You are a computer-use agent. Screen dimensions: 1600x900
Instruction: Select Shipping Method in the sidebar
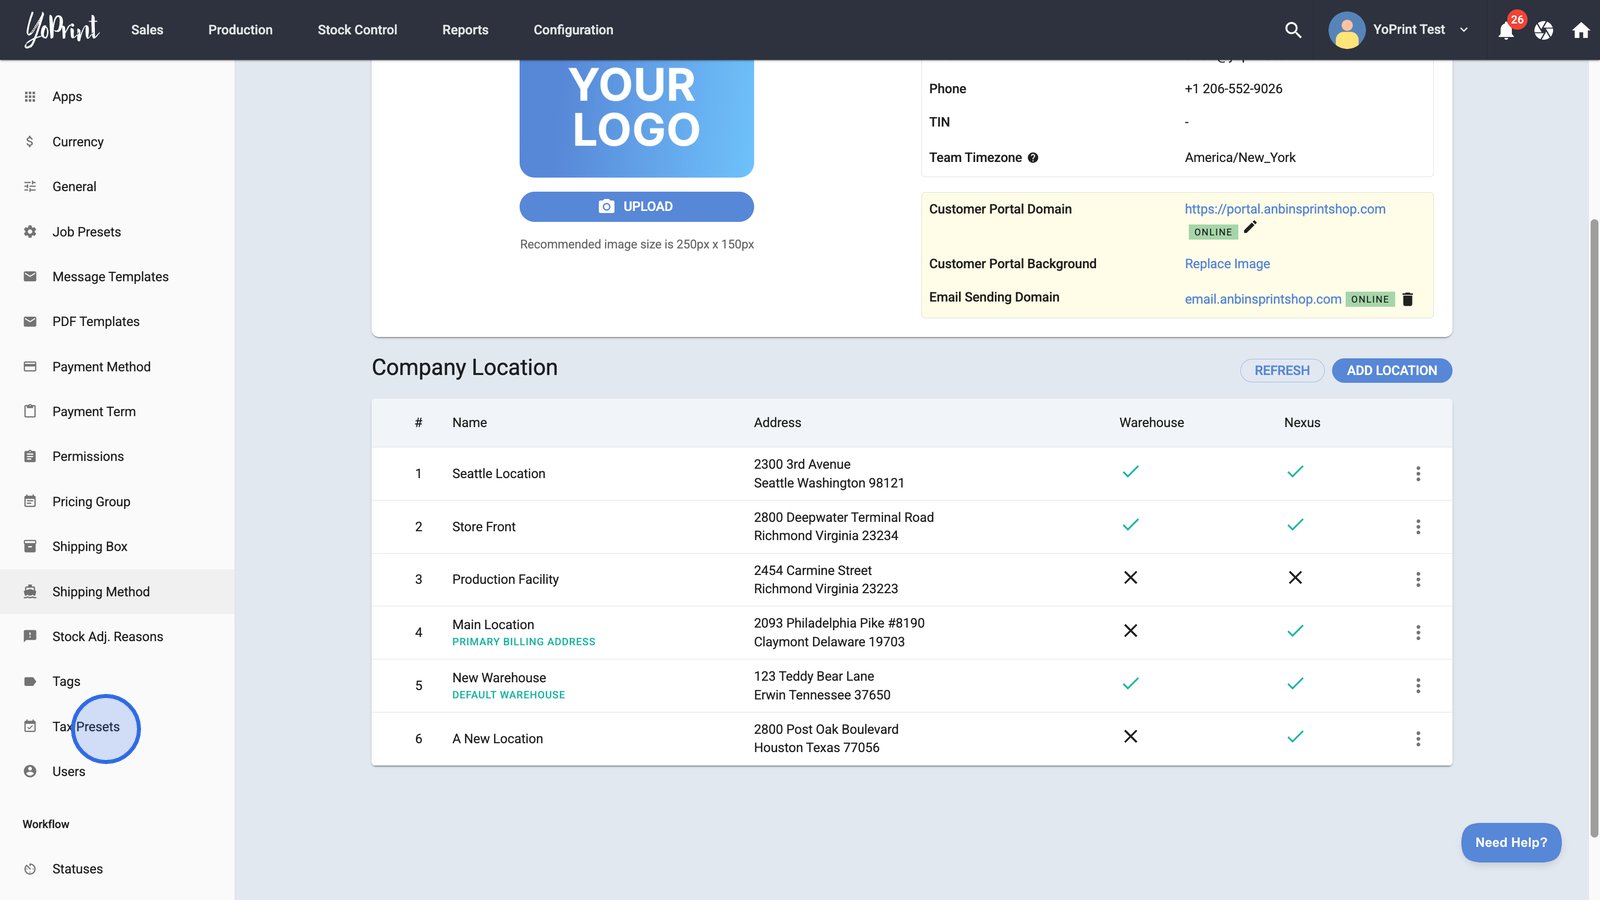[x=101, y=592]
